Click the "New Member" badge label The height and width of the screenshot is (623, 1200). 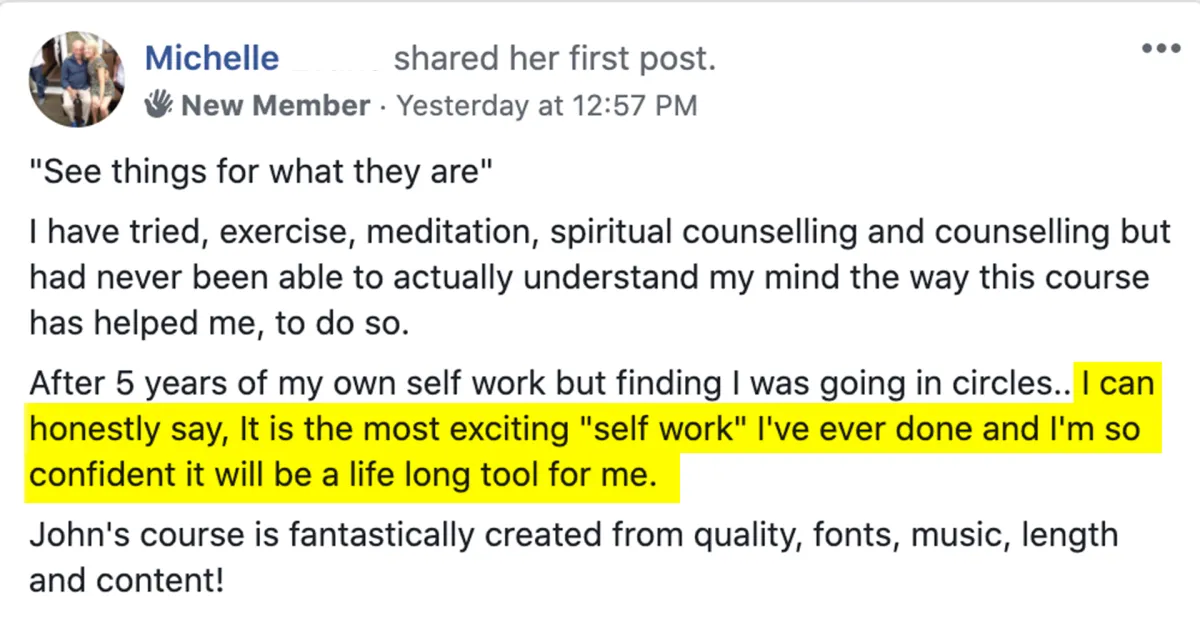click(x=276, y=106)
